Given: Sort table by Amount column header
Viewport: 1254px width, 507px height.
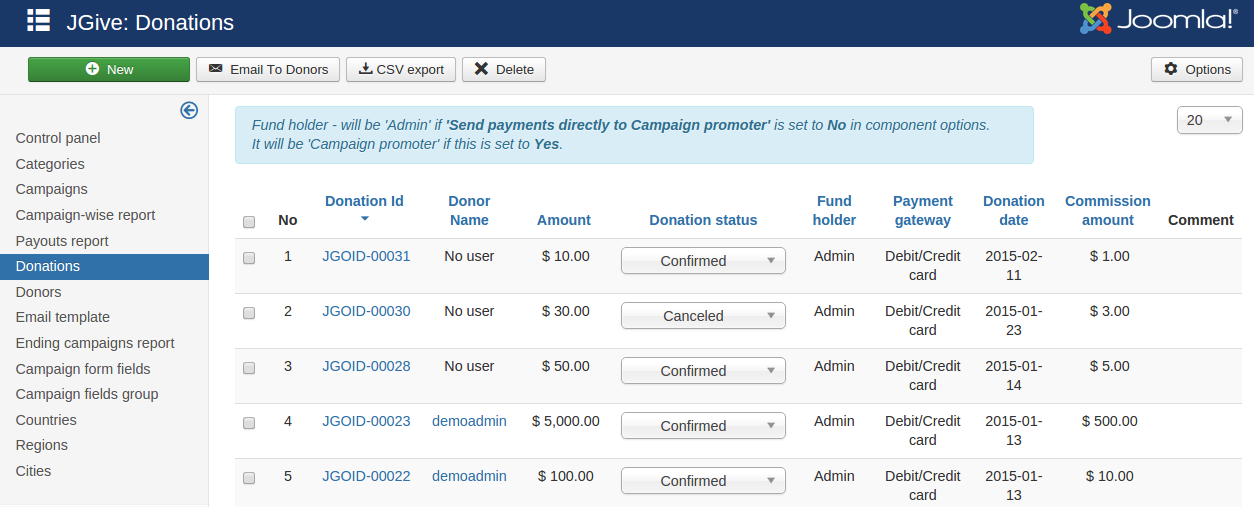Looking at the screenshot, I should (564, 220).
